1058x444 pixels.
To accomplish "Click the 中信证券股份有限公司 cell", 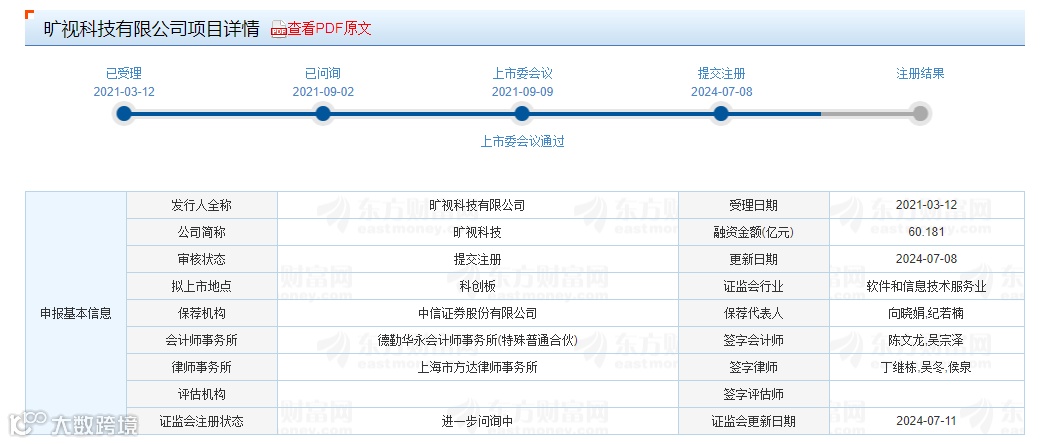I will (478, 313).
